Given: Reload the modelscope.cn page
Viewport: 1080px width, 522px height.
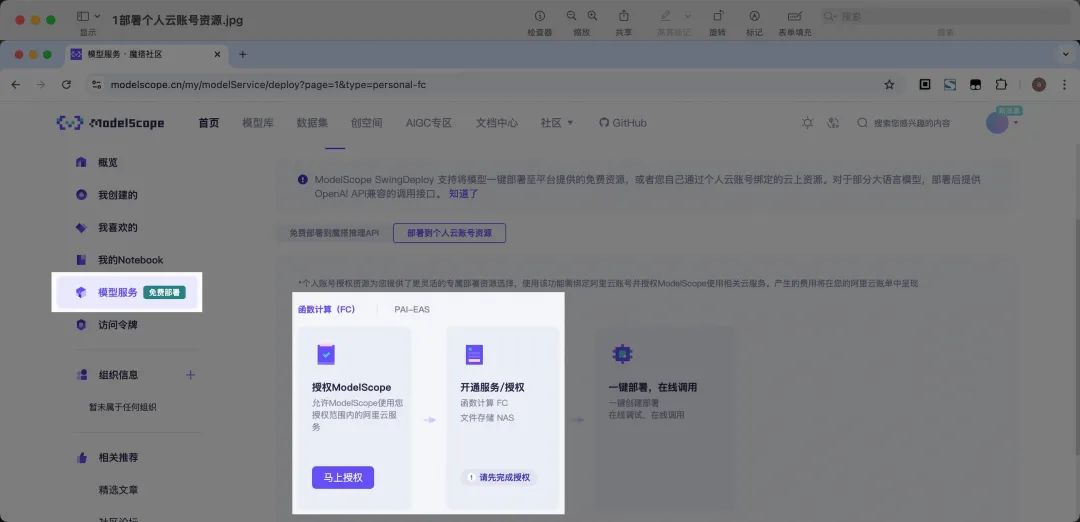Looking at the screenshot, I should point(66,85).
